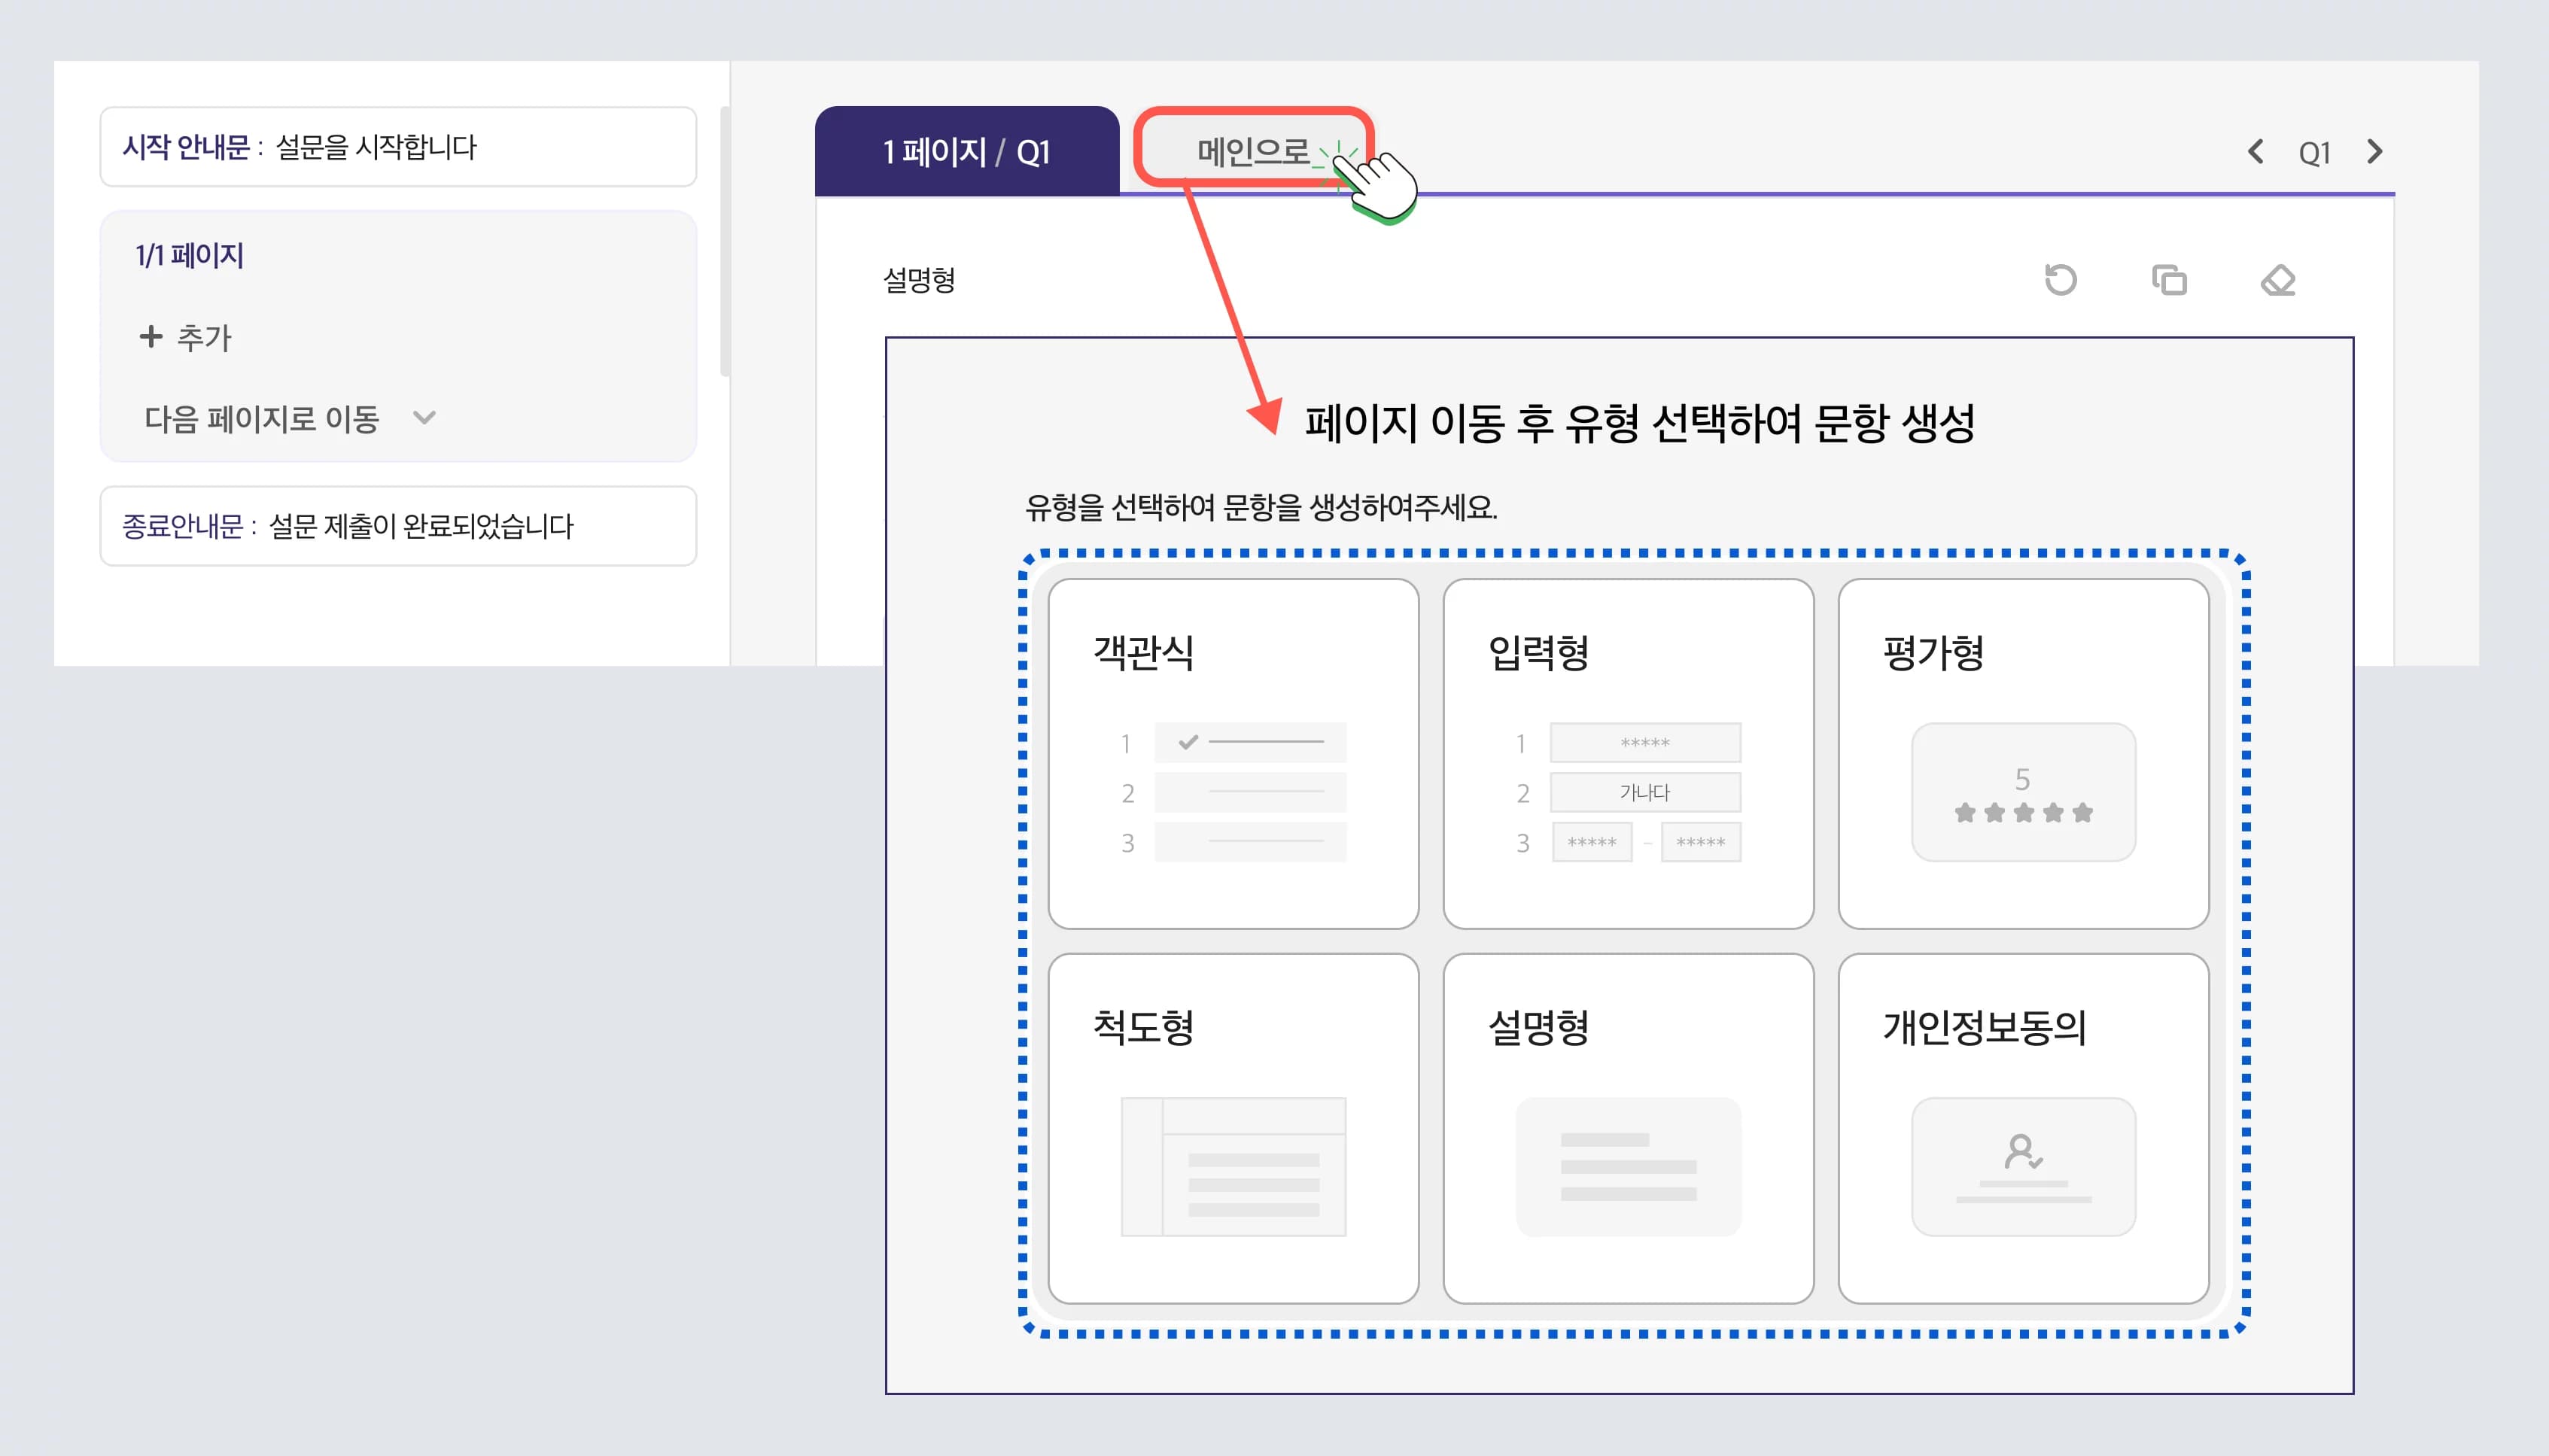Click the plus icon next to 추가
This screenshot has width=2549, height=1456.
pos(151,337)
